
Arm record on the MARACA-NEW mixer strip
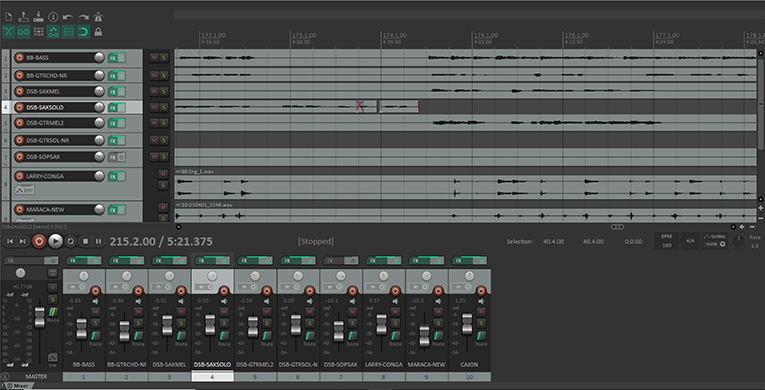[438, 291]
